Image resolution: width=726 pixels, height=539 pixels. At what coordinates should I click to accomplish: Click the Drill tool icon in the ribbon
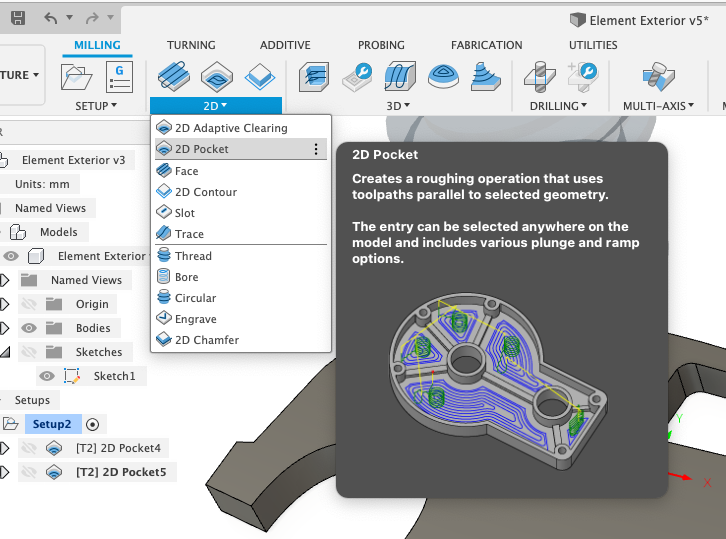point(539,76)
